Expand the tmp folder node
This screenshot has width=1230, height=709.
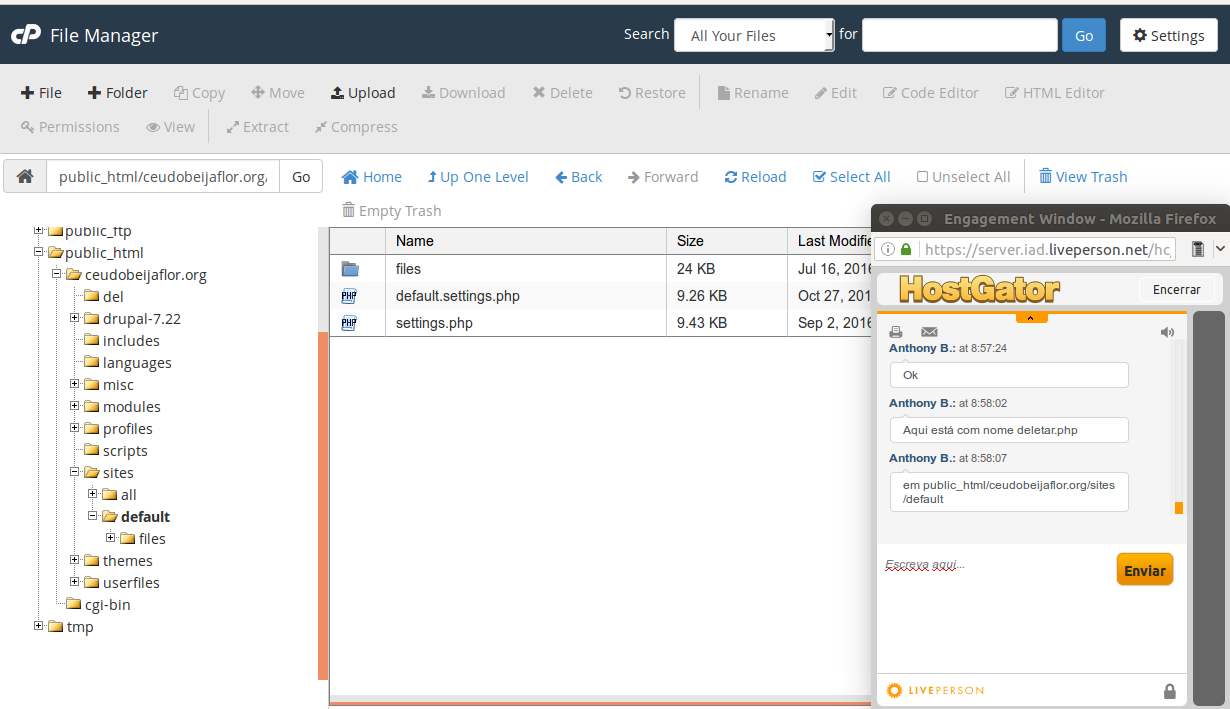39,626
